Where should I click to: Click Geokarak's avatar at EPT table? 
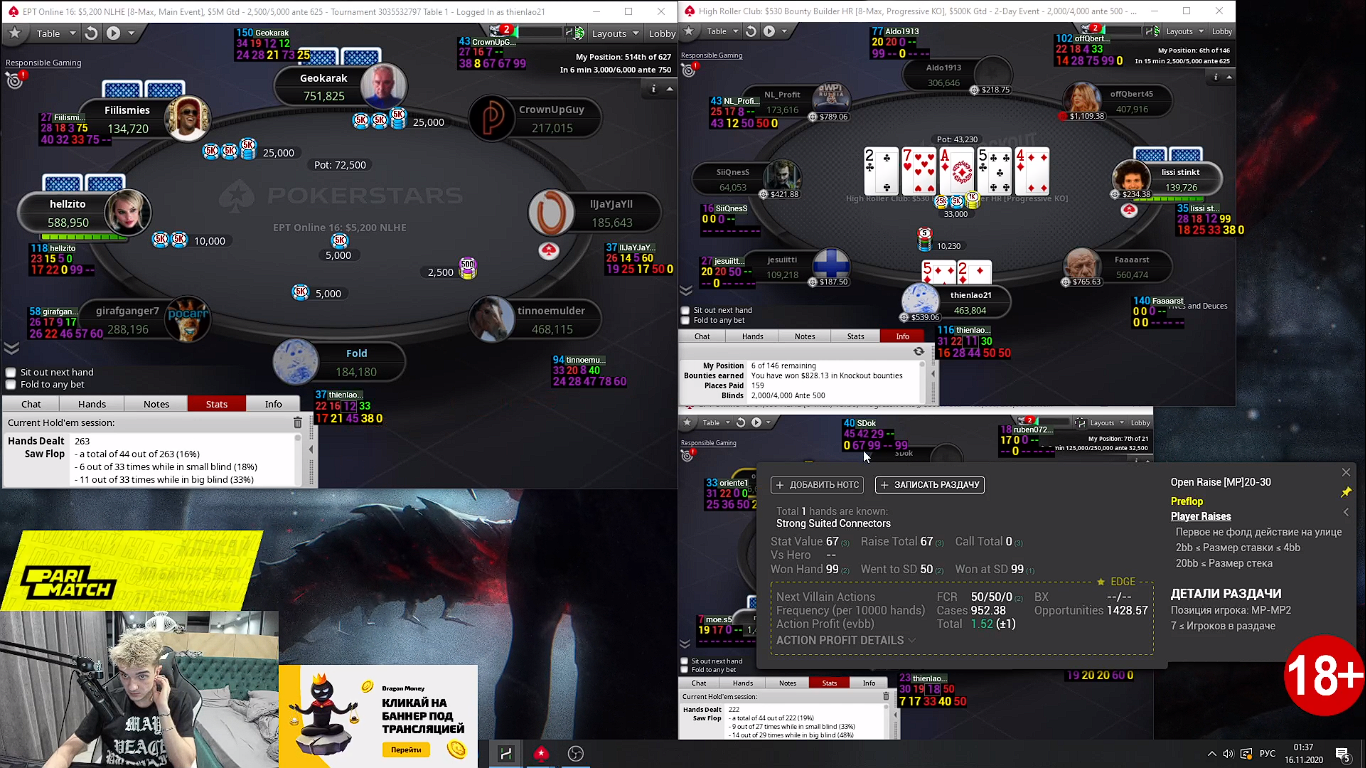coord(382,86)
